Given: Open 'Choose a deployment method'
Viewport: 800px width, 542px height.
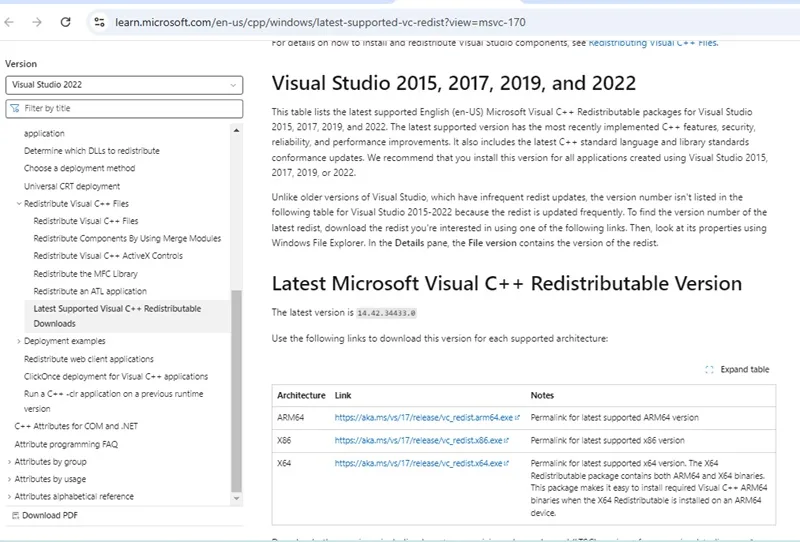Looking at the screenshot, I should [x=79, y=168].
